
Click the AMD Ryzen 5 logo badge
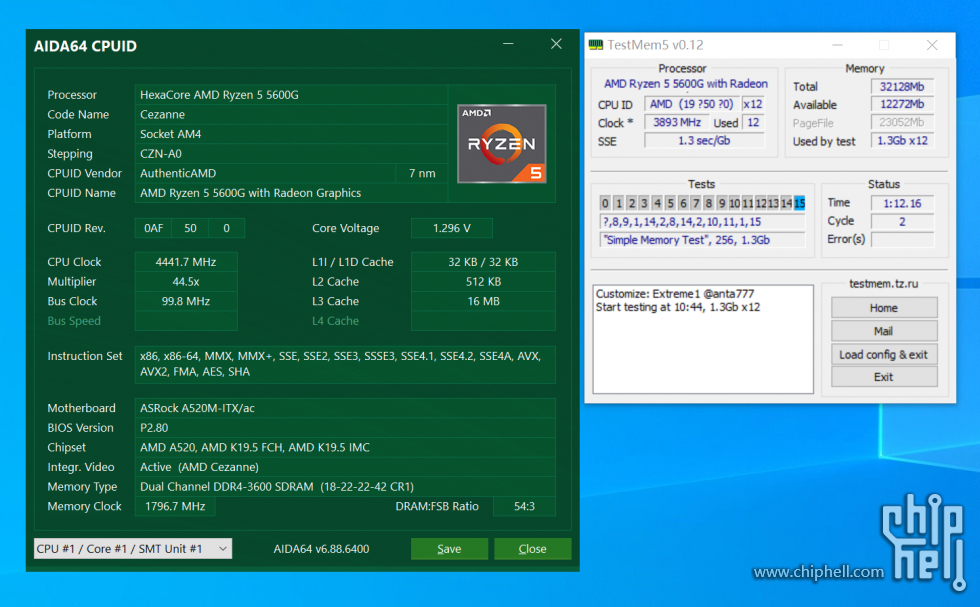[x=501, y=144]
